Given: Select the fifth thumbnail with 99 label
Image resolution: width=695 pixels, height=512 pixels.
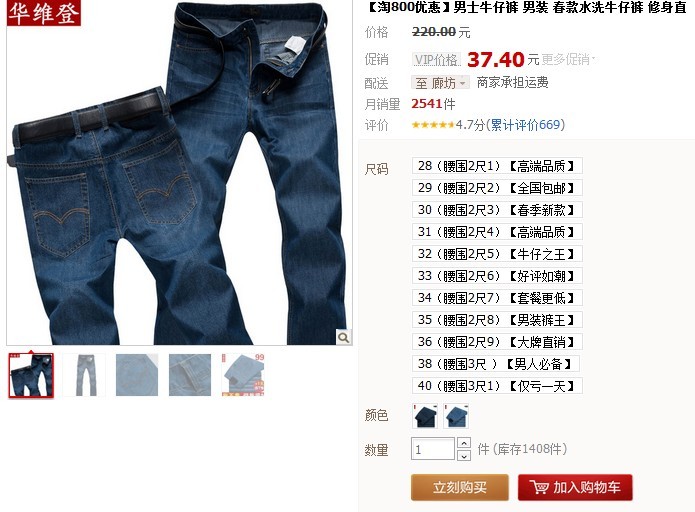Looking at the screenshot, I should click(x=243, y=375).
